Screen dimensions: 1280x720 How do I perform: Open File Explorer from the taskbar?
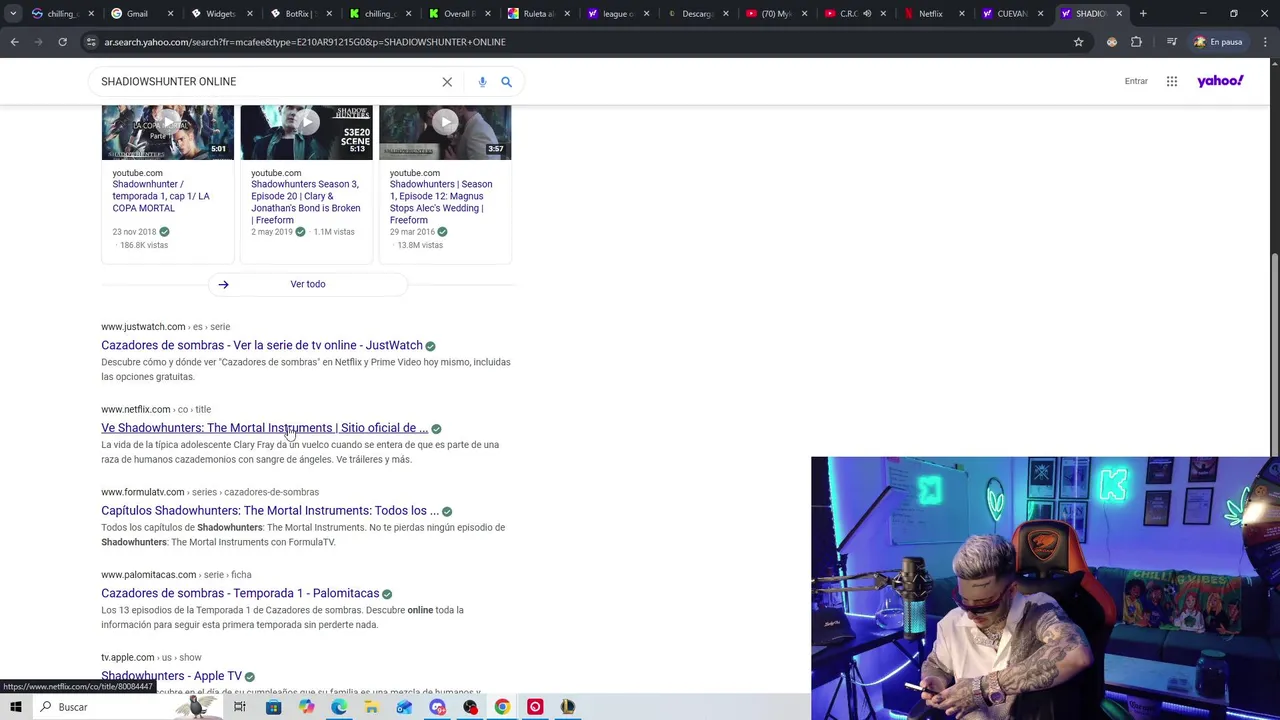[371, 707]
